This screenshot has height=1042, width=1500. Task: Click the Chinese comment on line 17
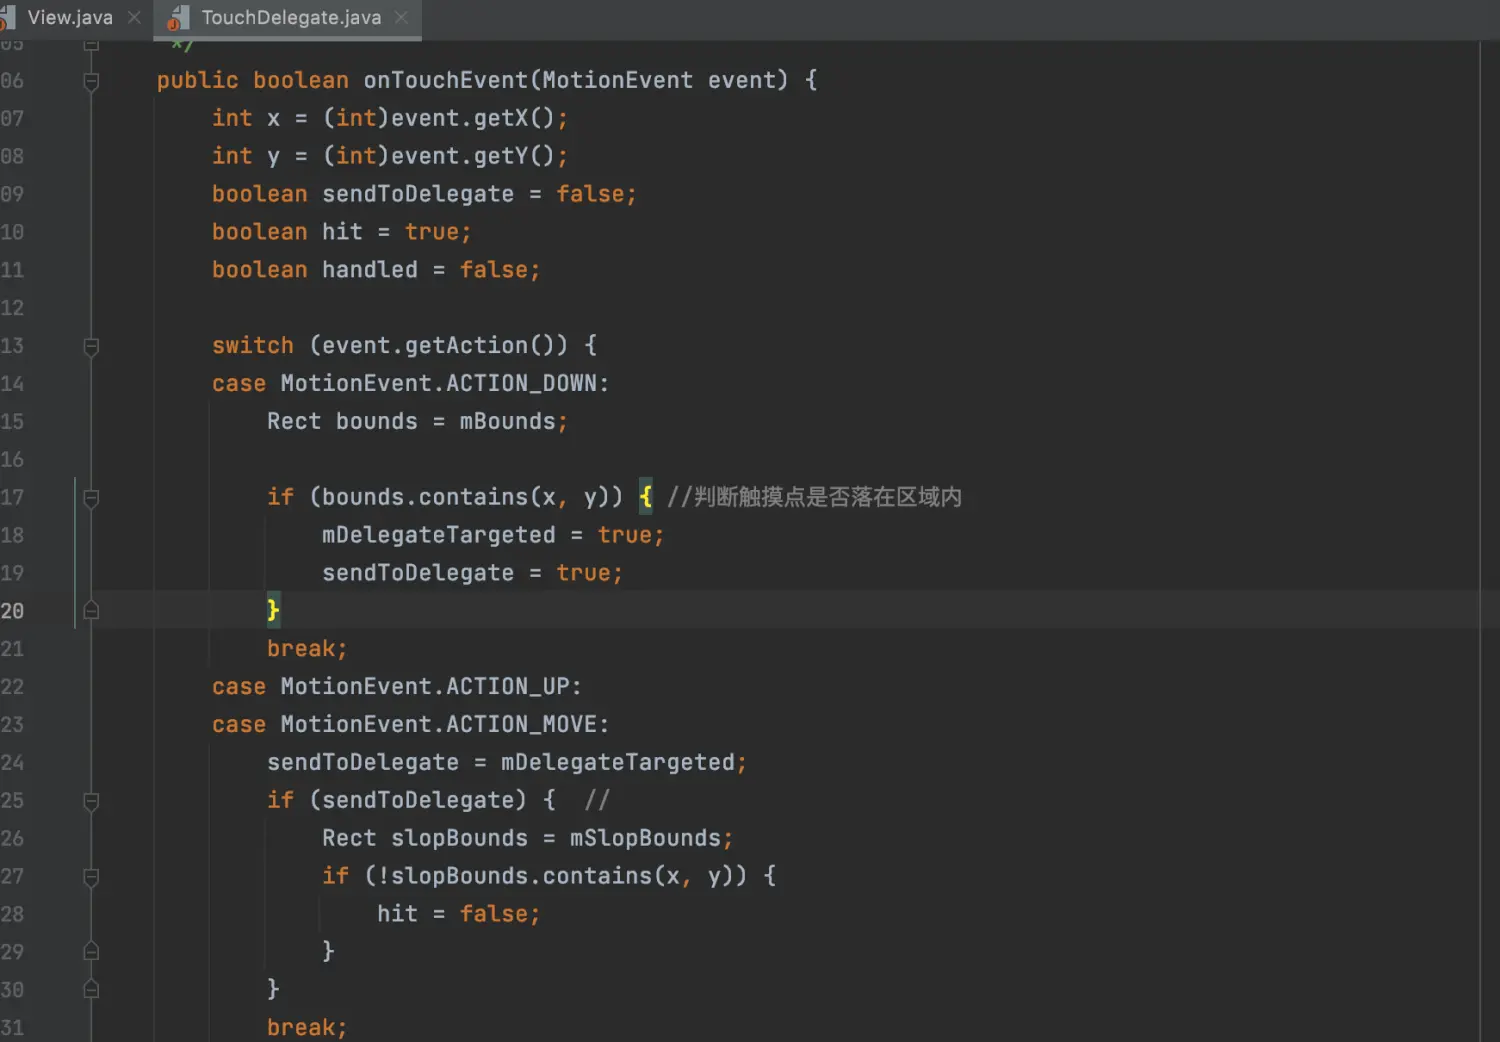(x=814, y=497)
